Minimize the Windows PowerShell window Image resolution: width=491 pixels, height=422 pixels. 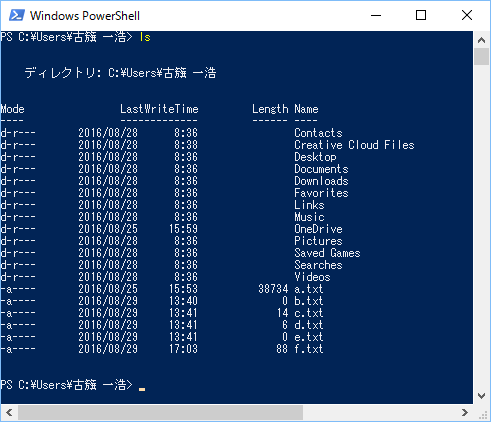pyautogui.click(x=376, y=15)
